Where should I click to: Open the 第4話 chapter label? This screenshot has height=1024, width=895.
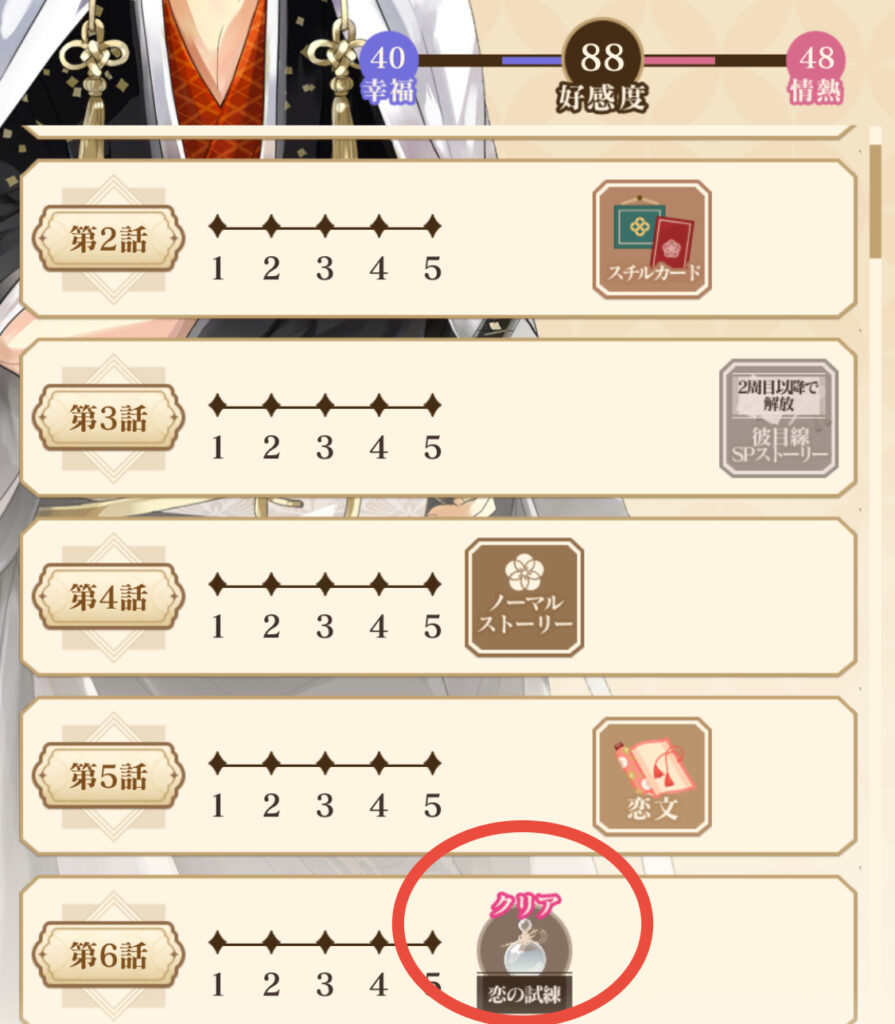pyautogui.click(x=108, y=597)
